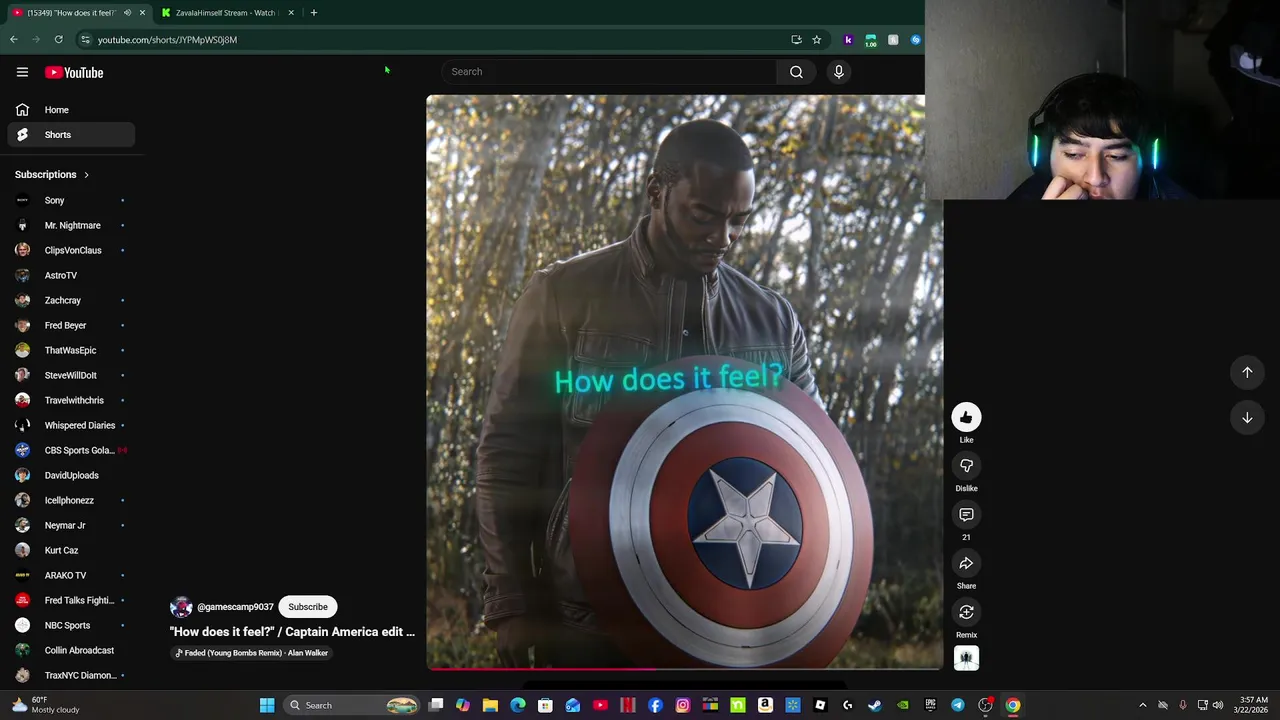Open the YouTube hamburger guide menu
Image resolution: width=1280 pixels, height=720 pixels.
pos(22,72)
